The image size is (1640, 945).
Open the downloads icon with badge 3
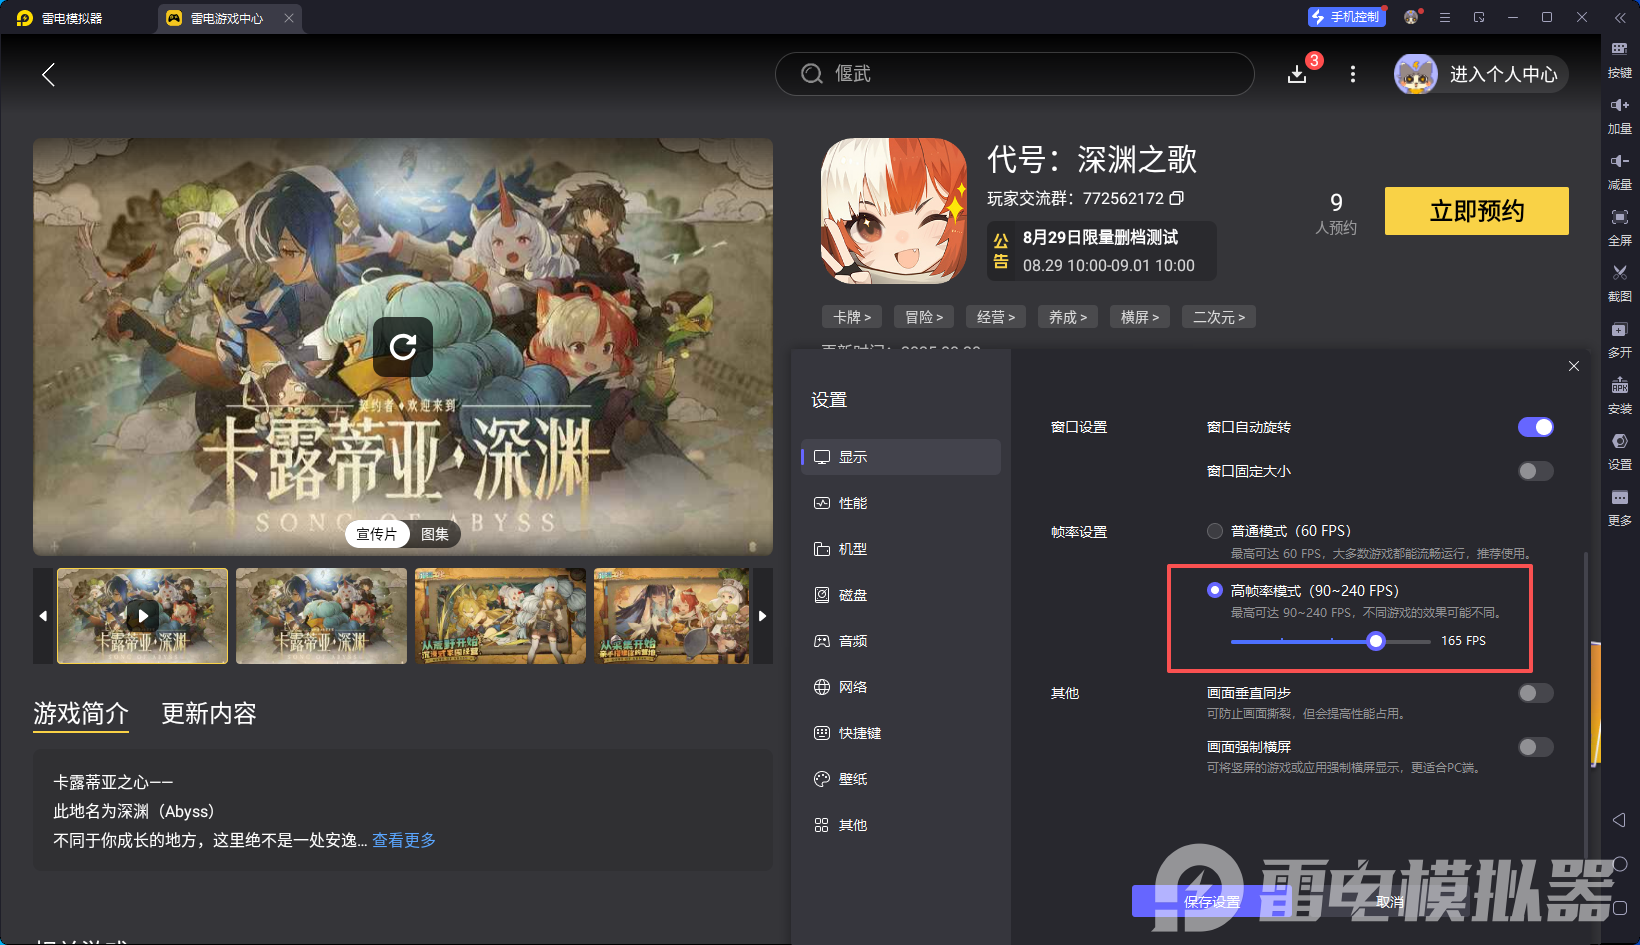[1298, 74]
